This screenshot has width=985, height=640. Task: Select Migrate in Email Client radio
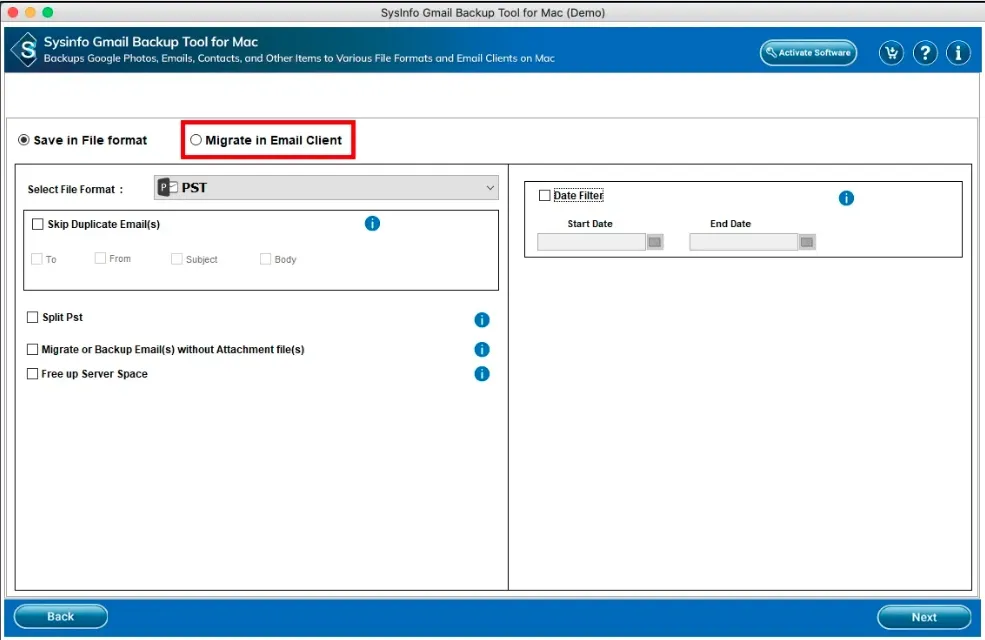tap(196, 140)
